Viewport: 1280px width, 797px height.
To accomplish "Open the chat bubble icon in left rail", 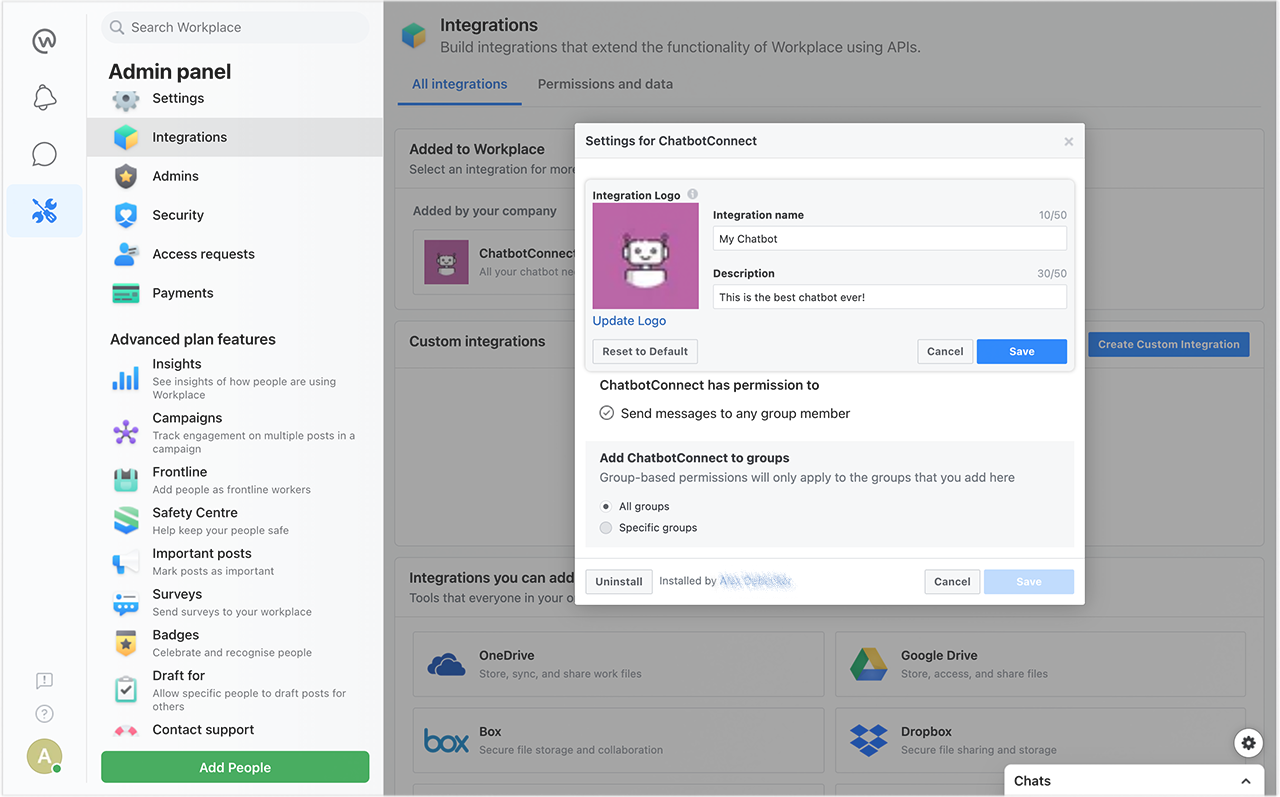I will point(44,154).
